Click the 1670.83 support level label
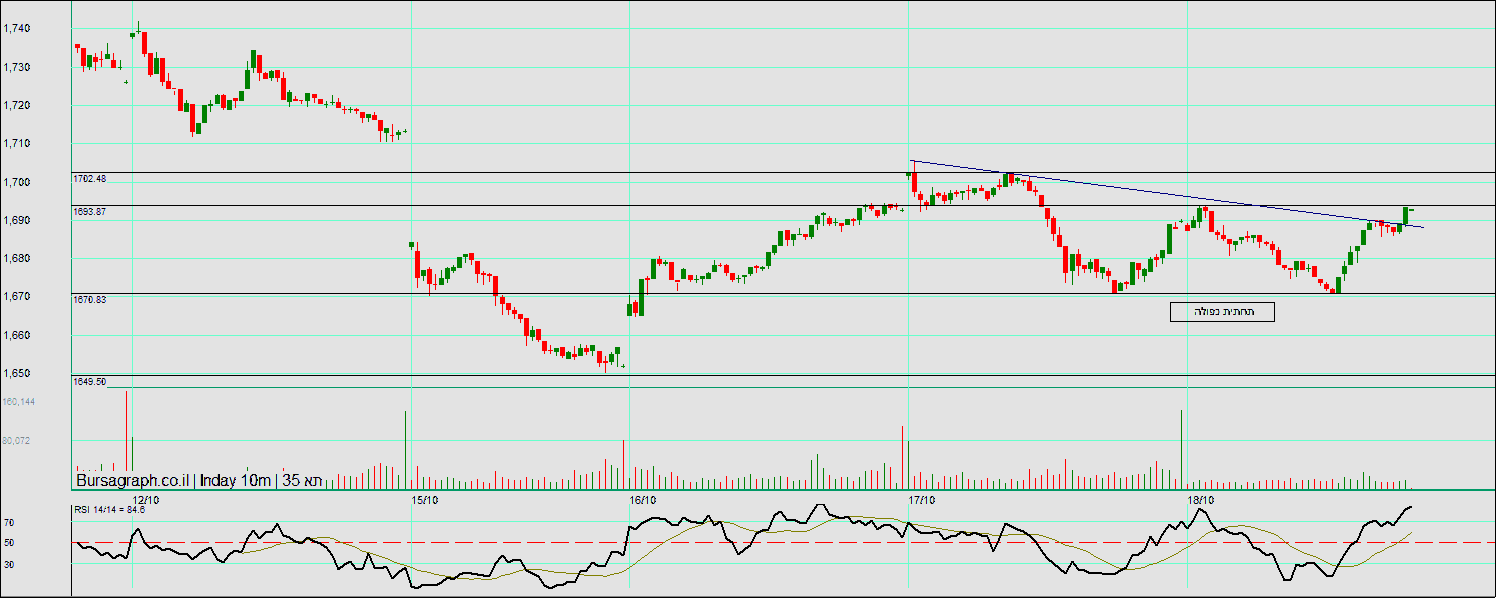Image resolution: width=1496 pixels, height=598 pixels. tap(89, 300)
